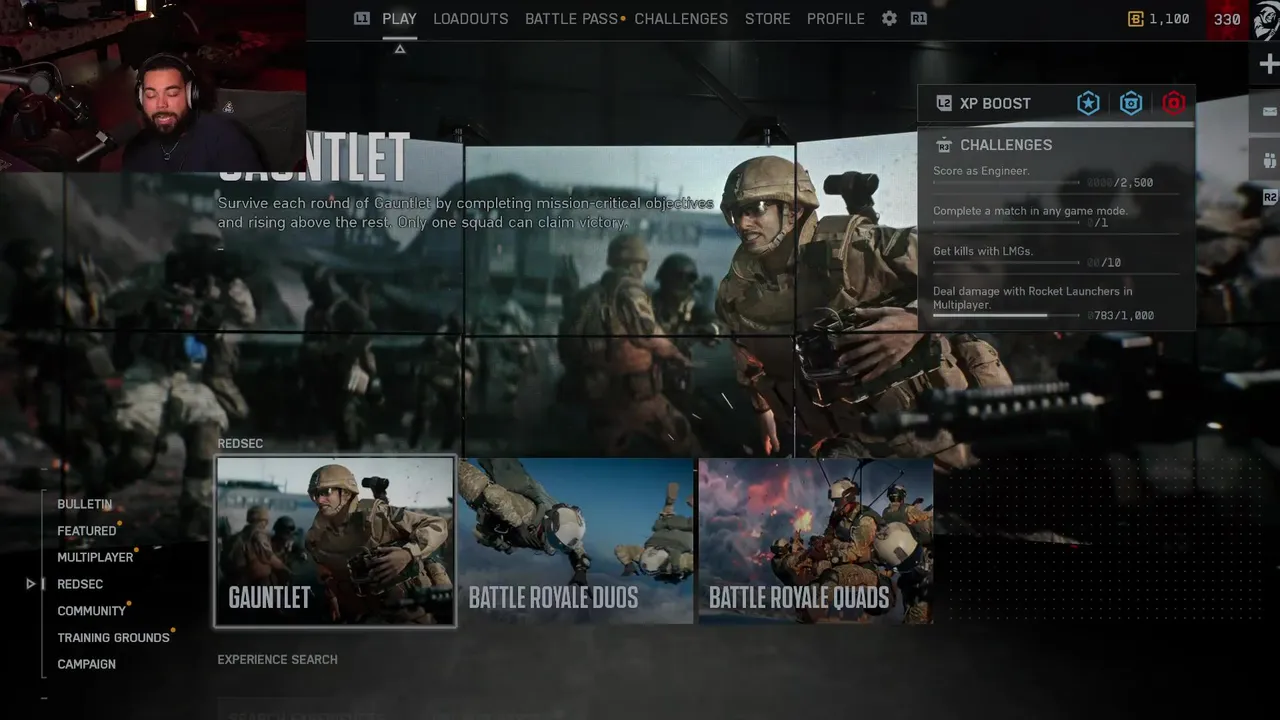This screenshot has width=1280, height=720.
Task: Open the BATTLE PASS tab
Action: point(571,19)
